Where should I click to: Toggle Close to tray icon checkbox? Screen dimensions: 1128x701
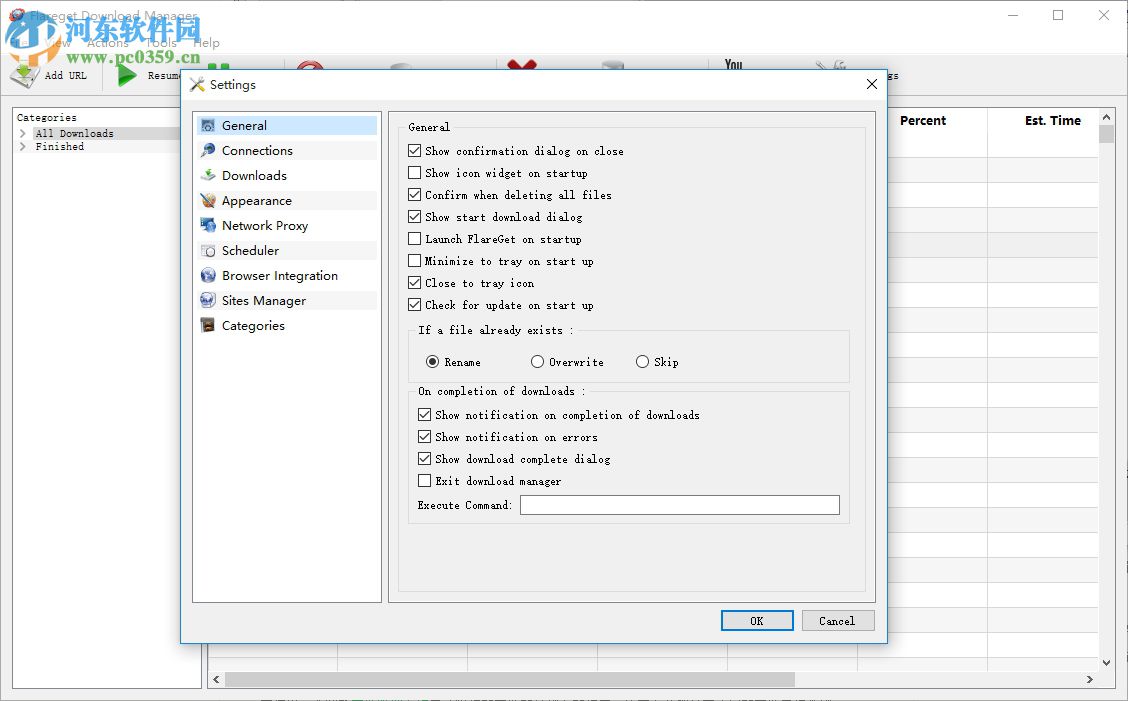click(x=414, y=283)
